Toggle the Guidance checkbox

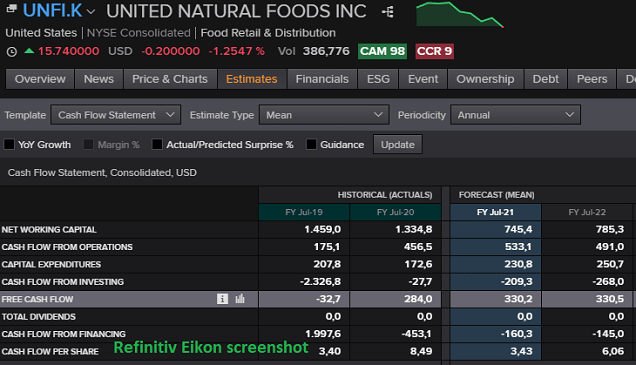coord(311,144)
